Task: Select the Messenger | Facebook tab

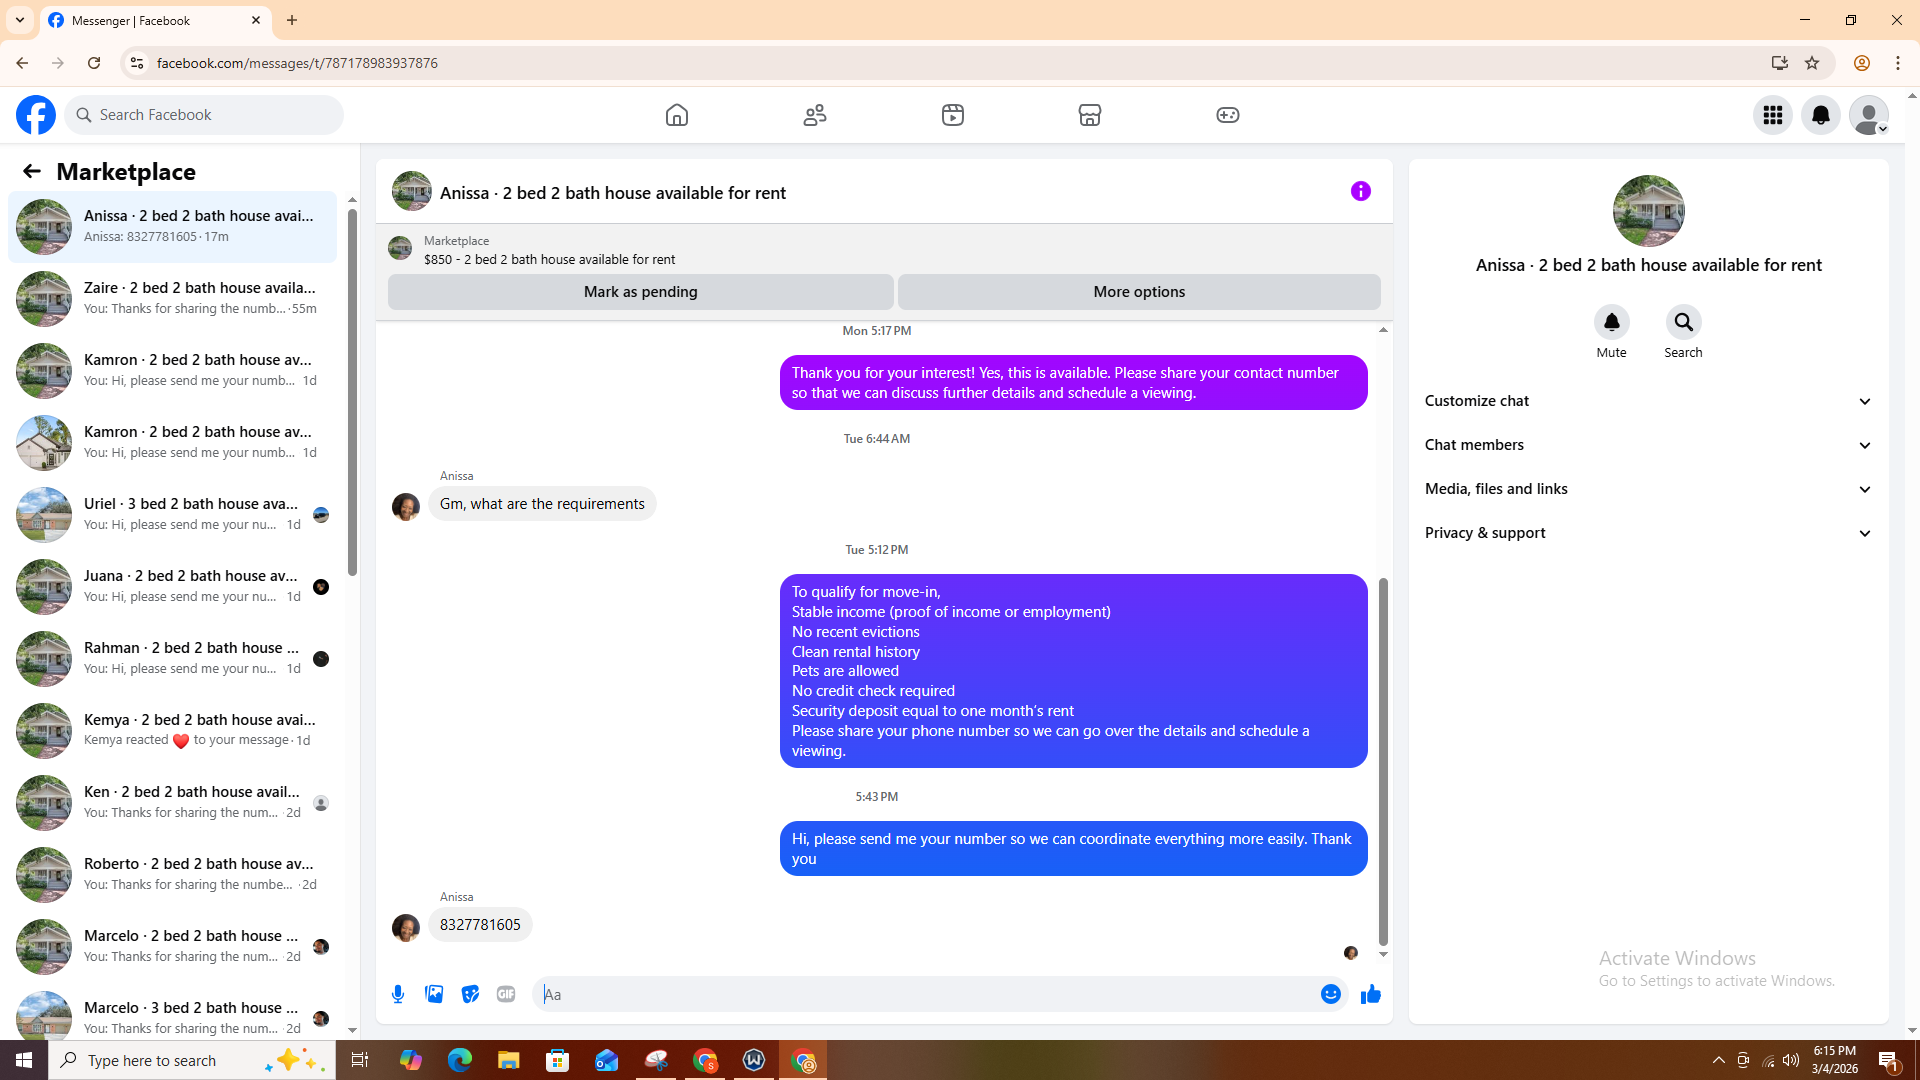Action: 155,20
